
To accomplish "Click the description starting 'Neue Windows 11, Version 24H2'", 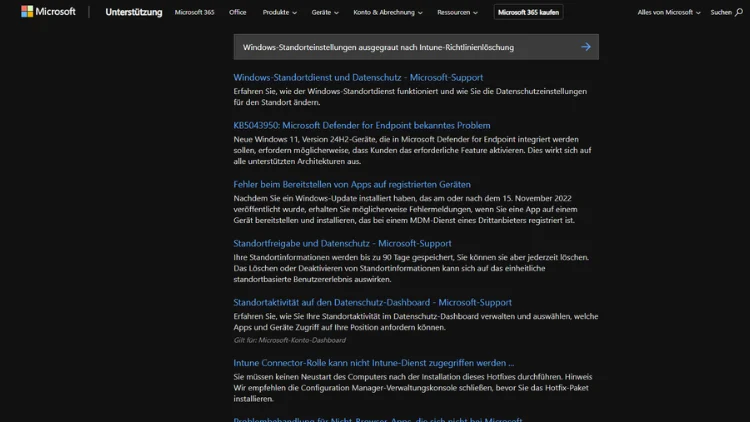I will coord(412,150).
